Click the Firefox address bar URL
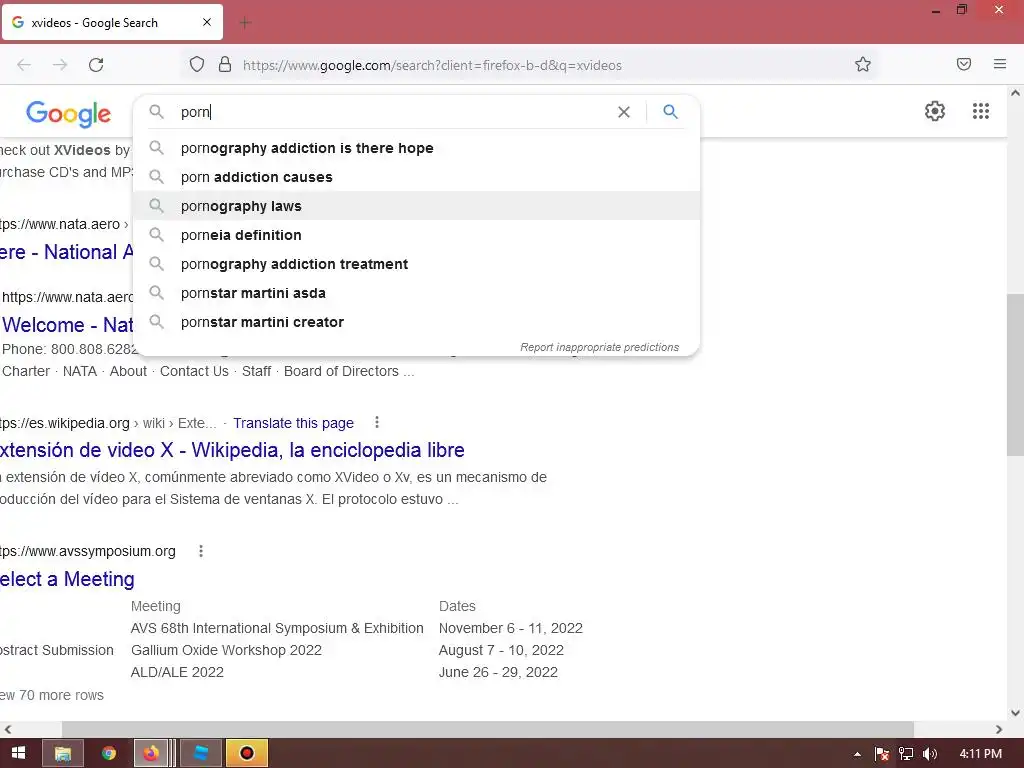This screenshot has width=1024, height=768. [x=432, y=65]
